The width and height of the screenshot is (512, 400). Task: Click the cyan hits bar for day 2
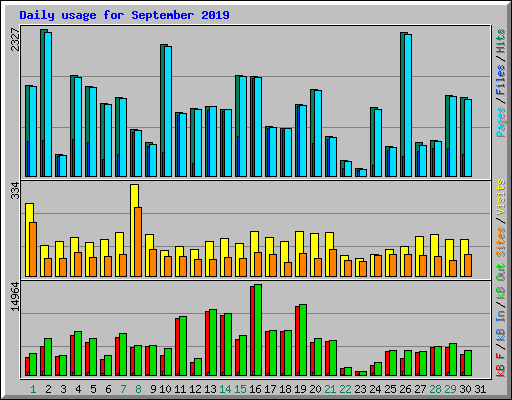[48, 104]
